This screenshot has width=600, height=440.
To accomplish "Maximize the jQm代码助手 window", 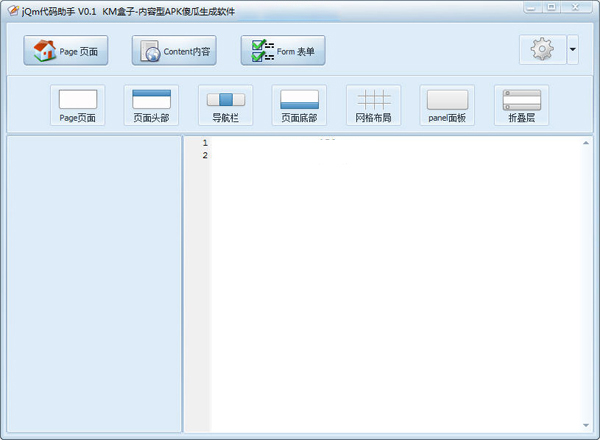I will pyautogui.click(x=552, y=7).
